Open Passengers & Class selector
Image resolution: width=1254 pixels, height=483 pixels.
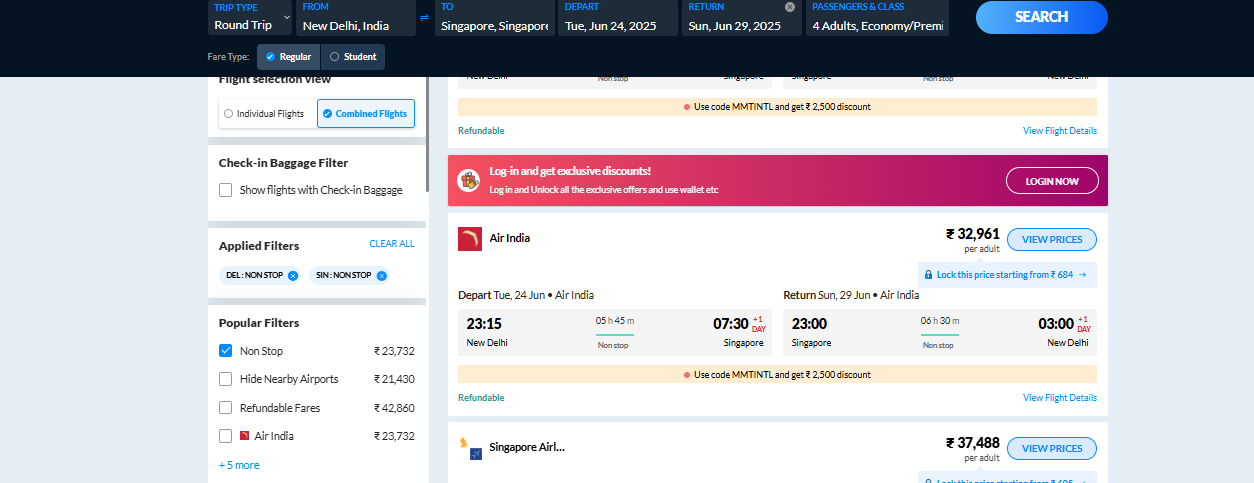tap(877, 18)
